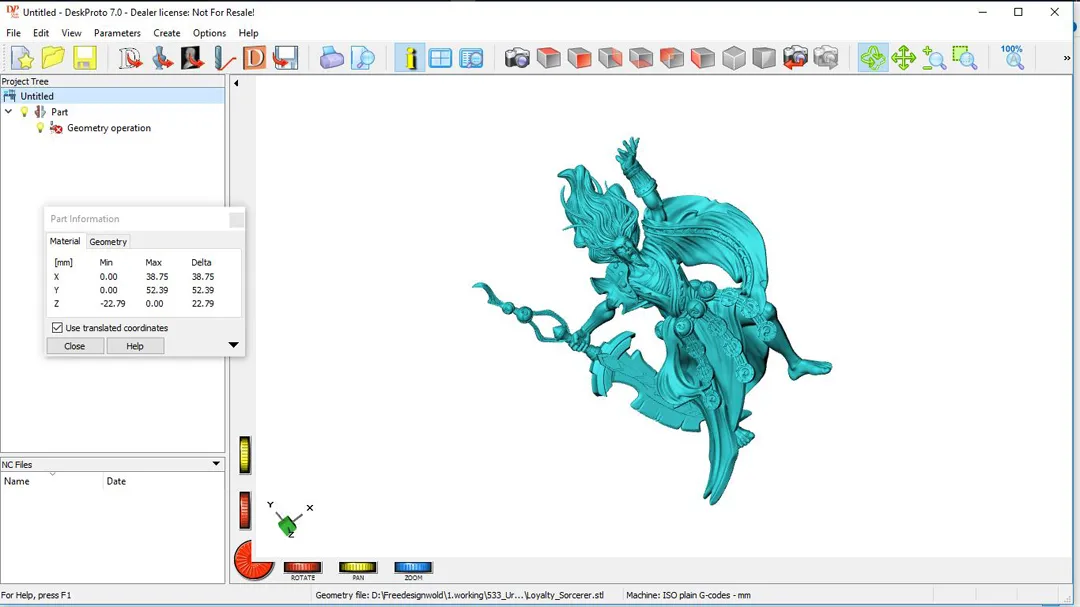The height and width of the screenshot is (607, 1080).
Task: Expand the toolbar overflow chevron
Action: 1067,59
